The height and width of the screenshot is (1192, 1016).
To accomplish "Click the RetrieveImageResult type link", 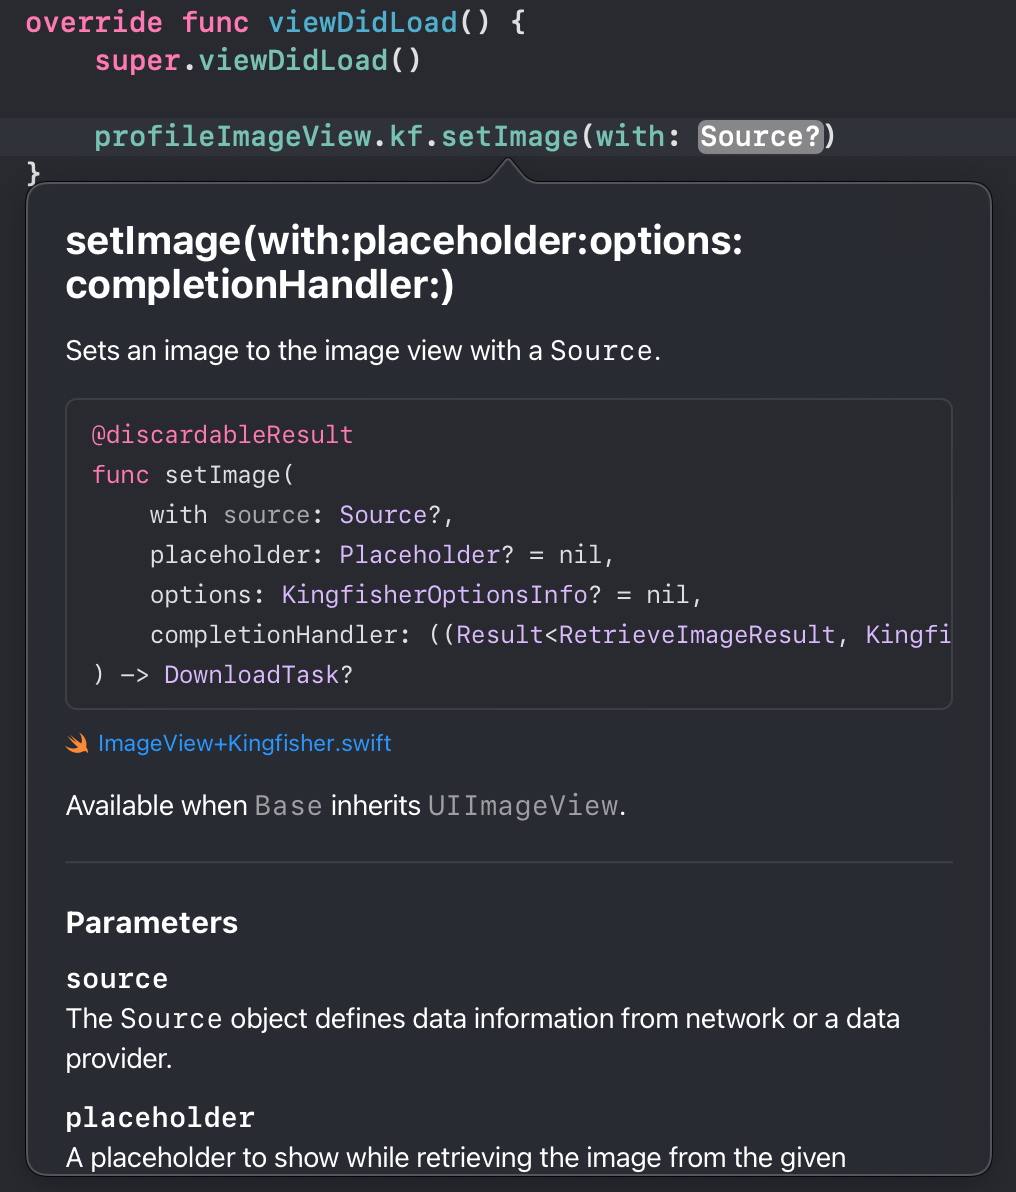I will (x=697, y=634).
